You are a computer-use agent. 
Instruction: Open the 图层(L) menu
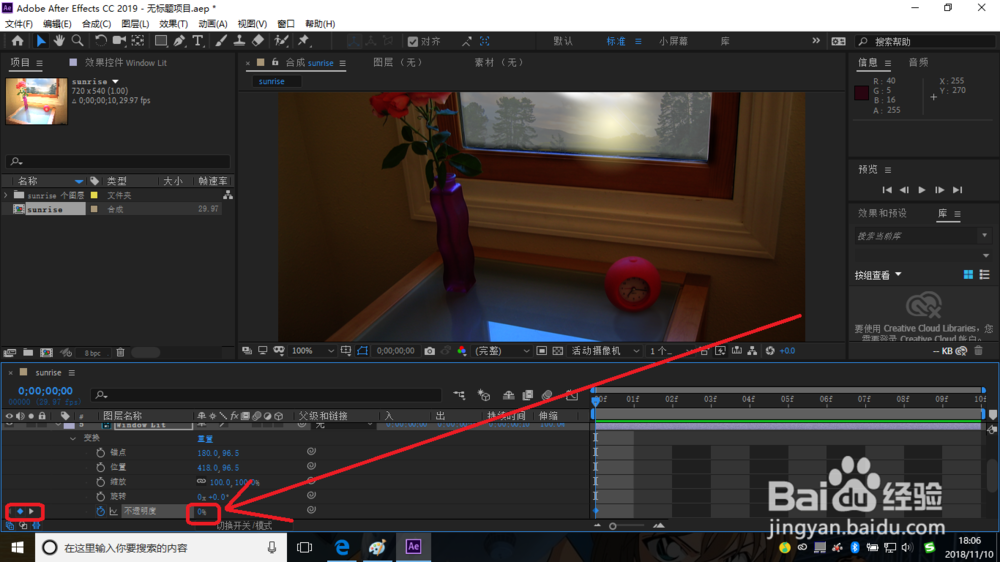pos(135,24)
